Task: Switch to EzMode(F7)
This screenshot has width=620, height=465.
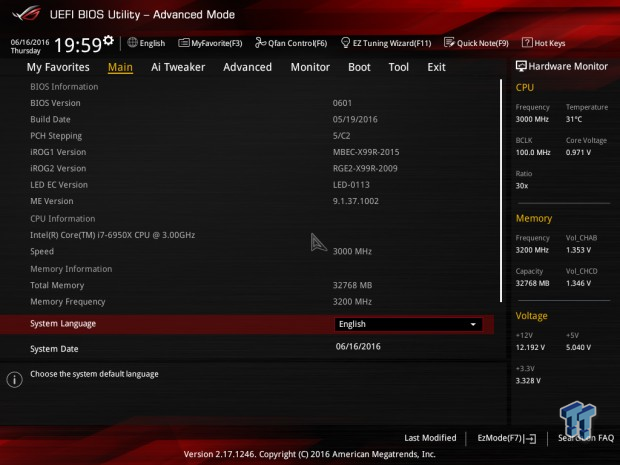Action: tap(507, 438)
